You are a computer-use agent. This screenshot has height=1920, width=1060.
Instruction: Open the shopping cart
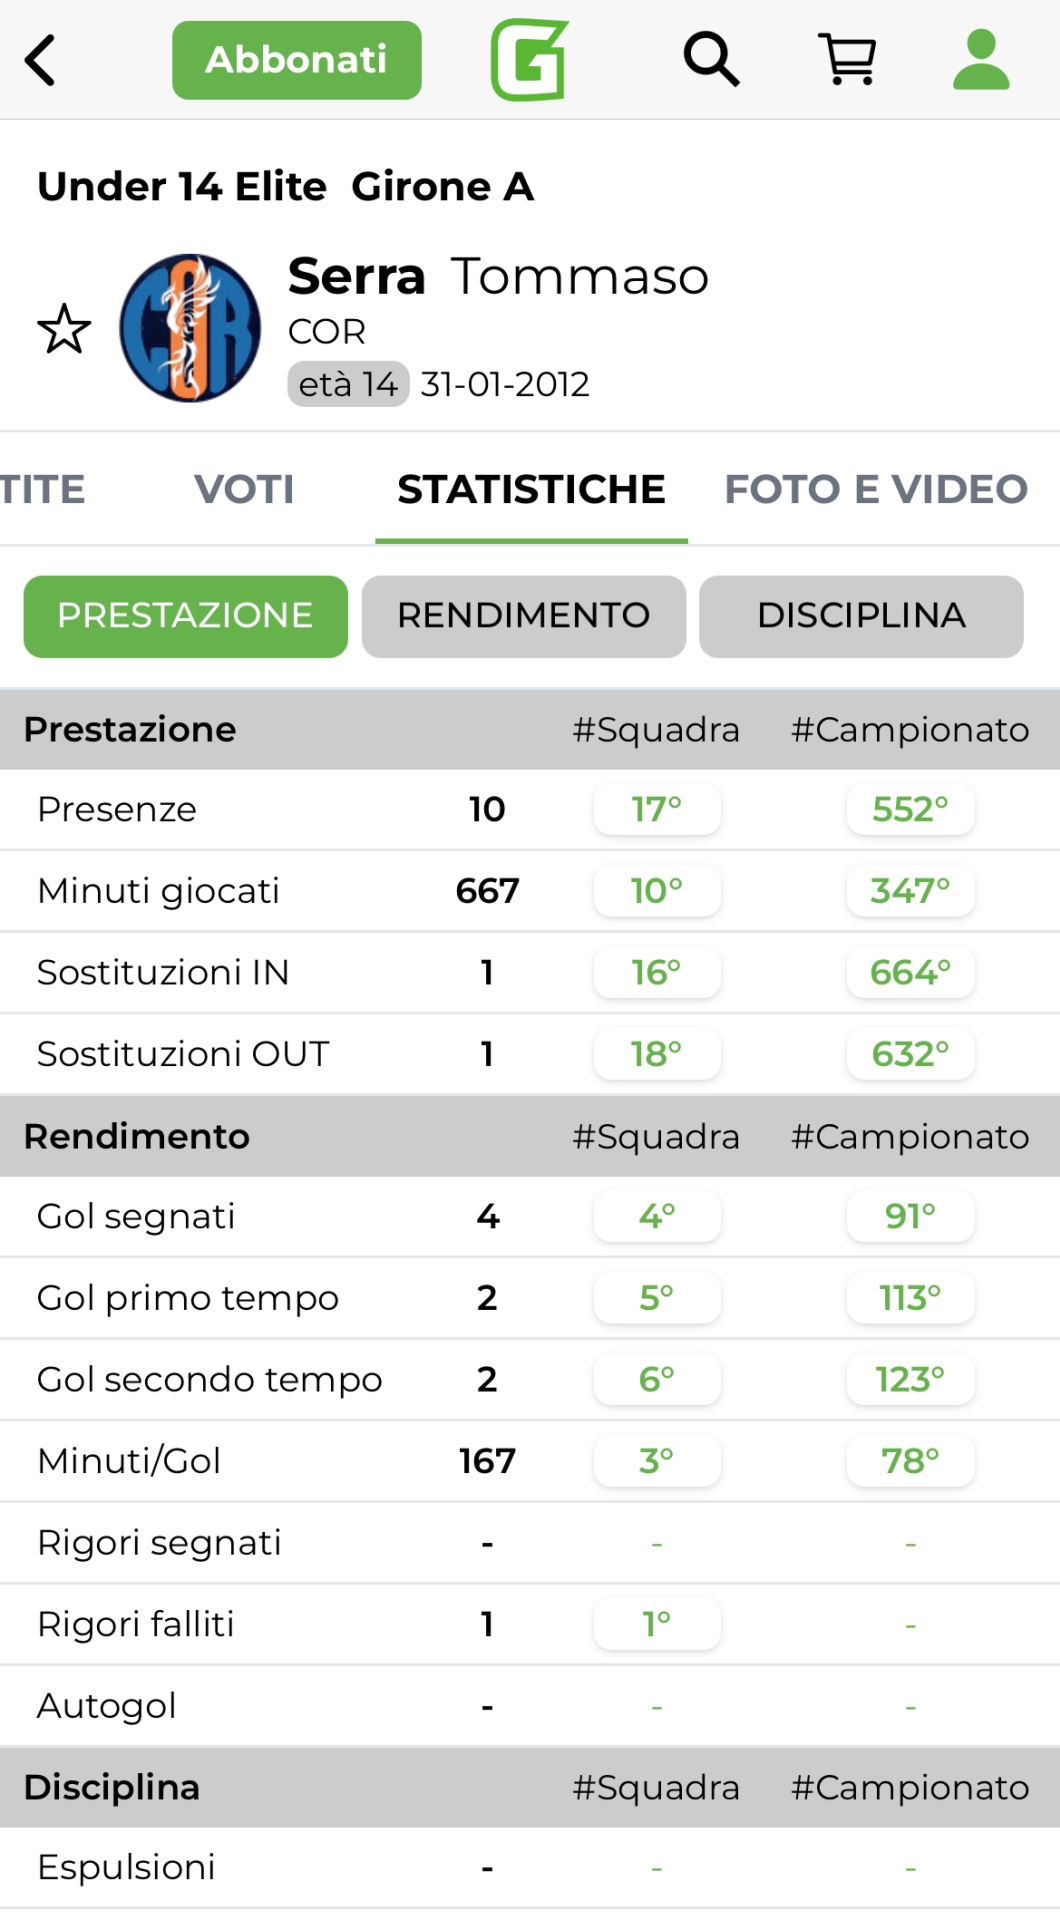point(847,60)
